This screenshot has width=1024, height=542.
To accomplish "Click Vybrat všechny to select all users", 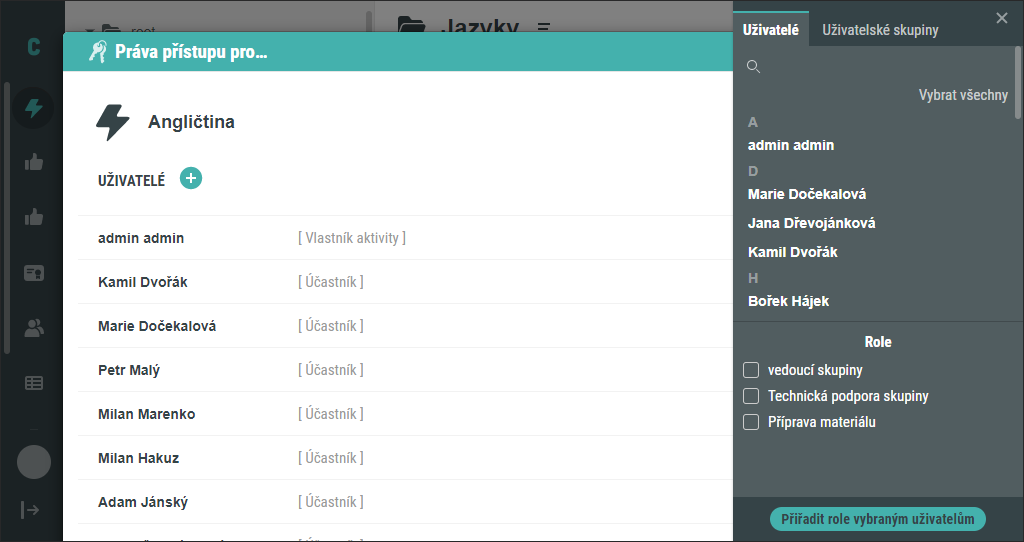I will [963, 95].
